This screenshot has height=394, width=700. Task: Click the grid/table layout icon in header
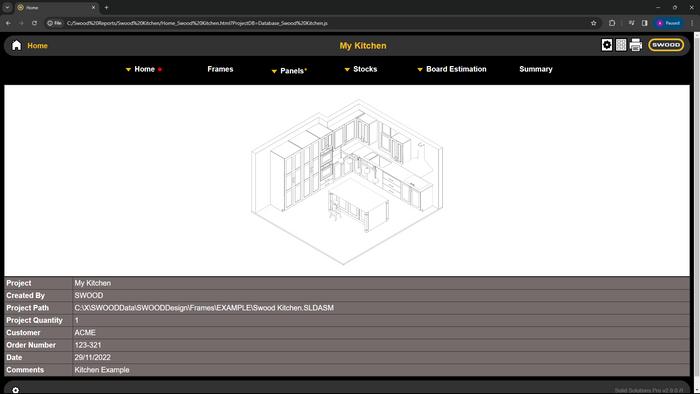(621, 45)
